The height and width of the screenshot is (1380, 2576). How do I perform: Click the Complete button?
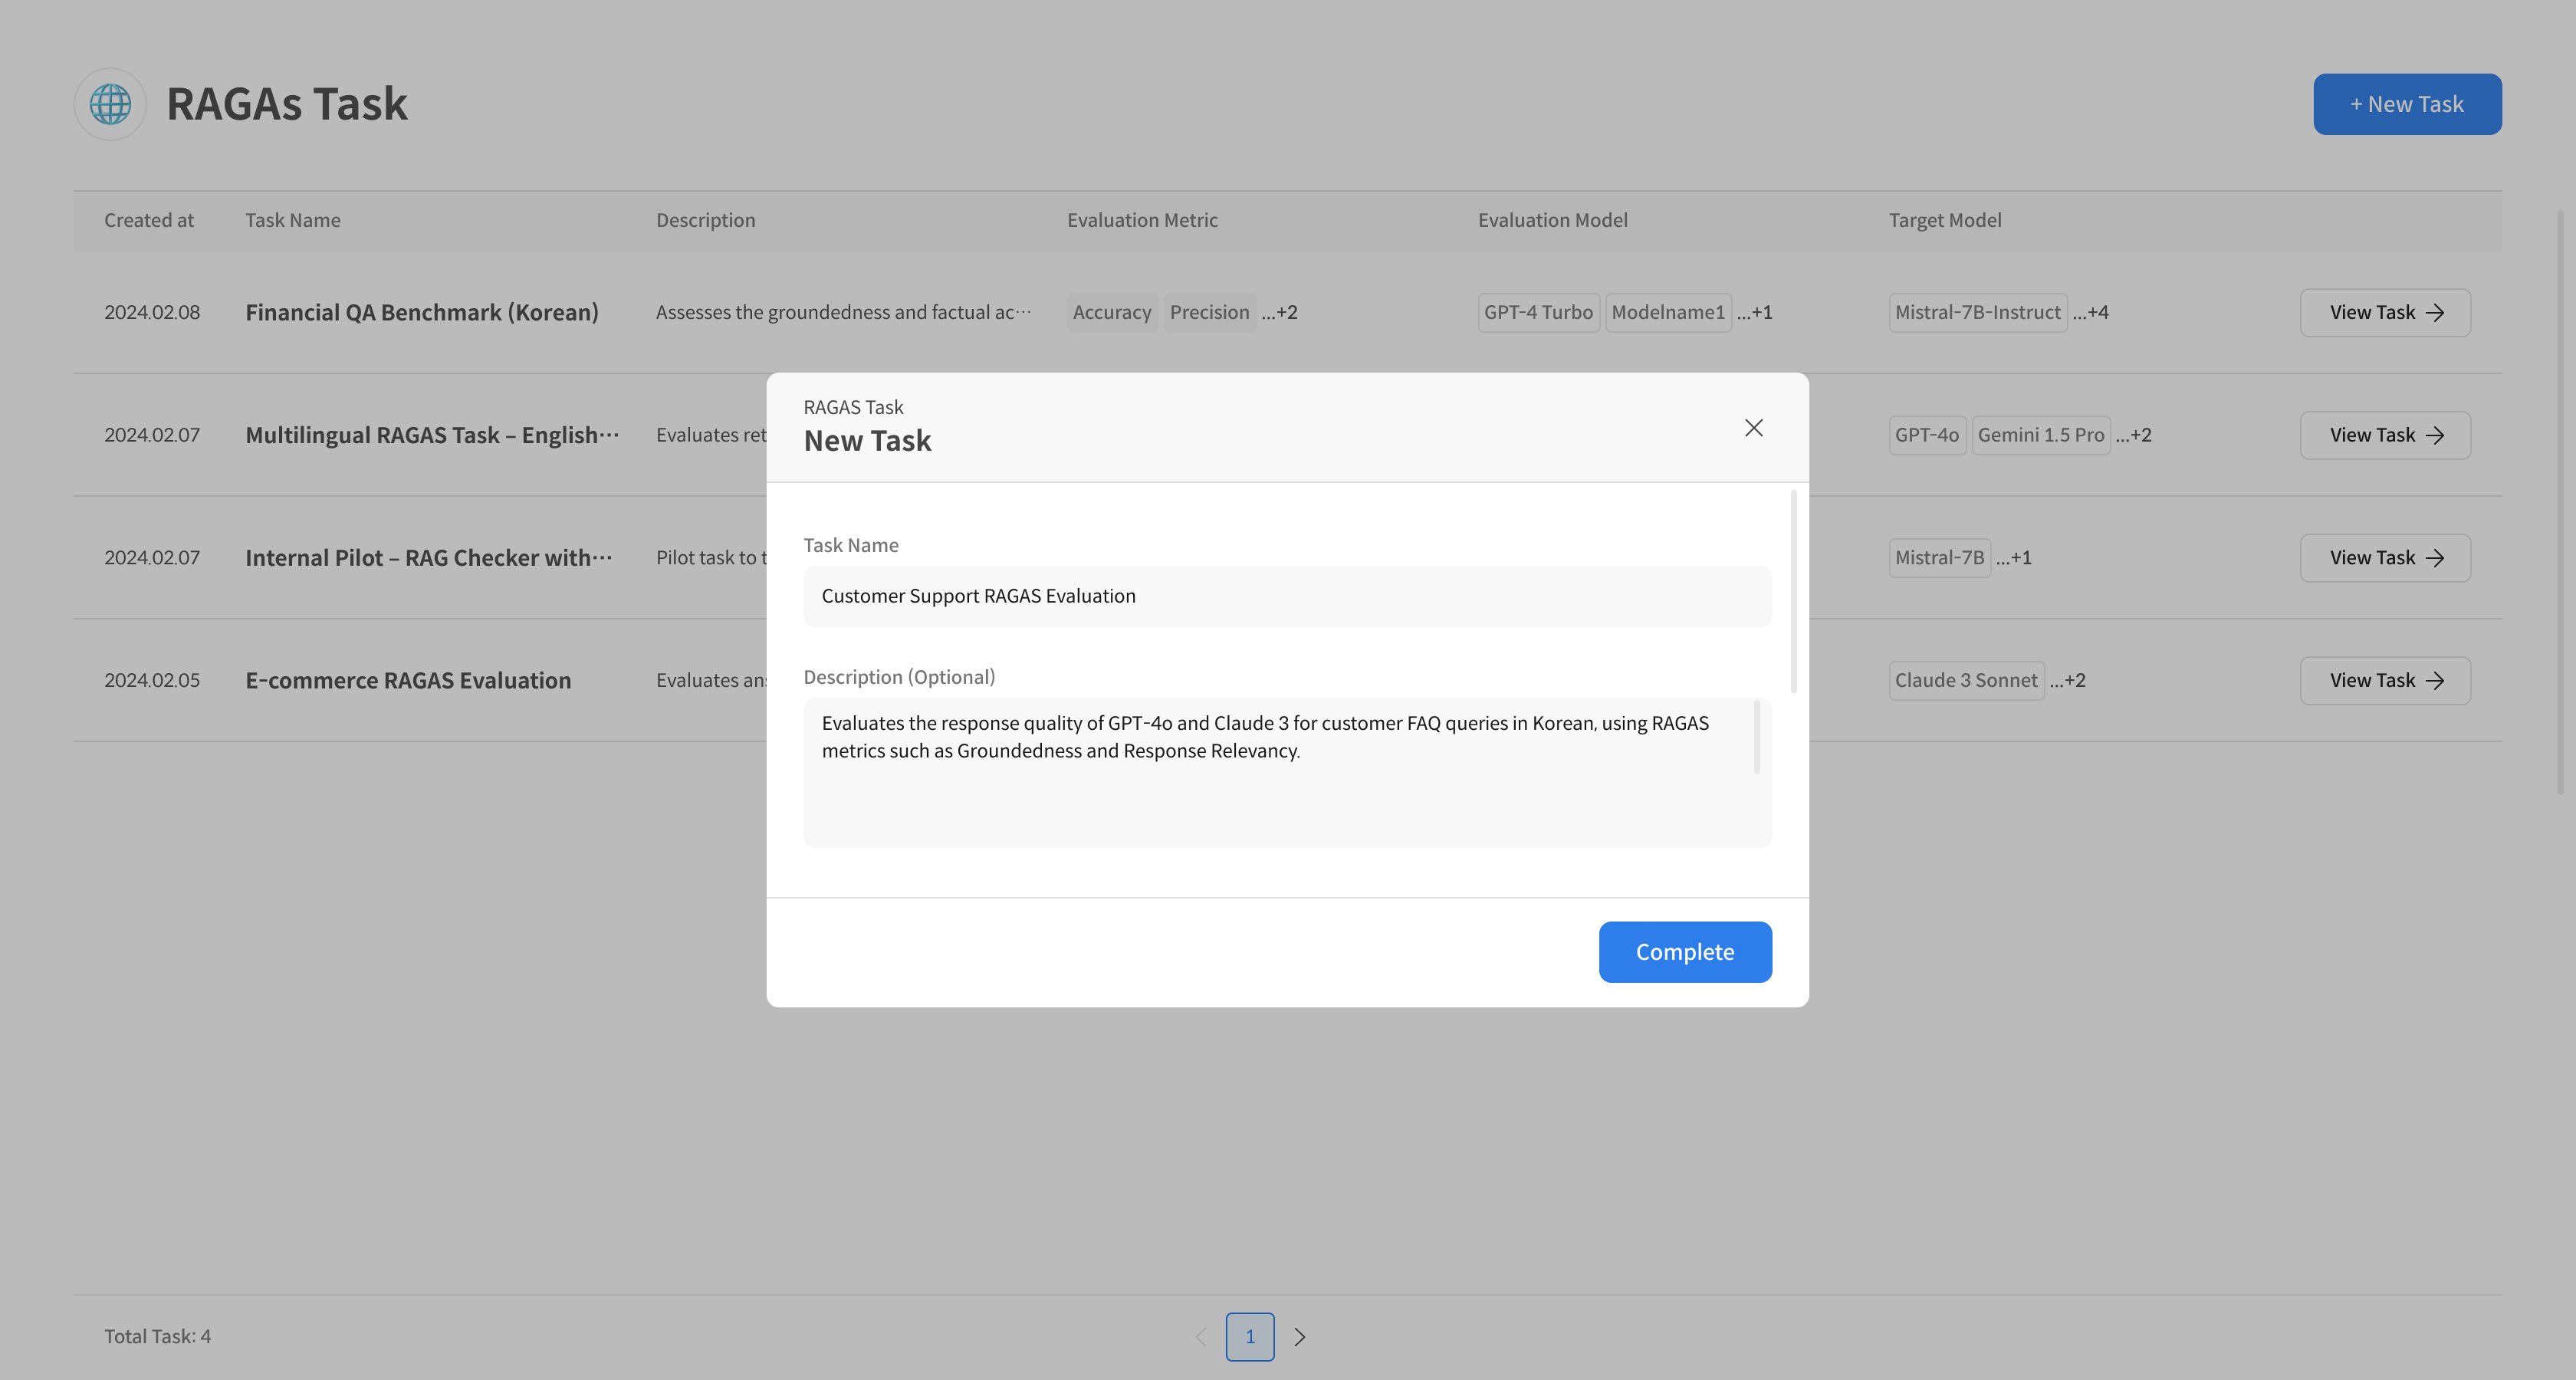(x=1684, y=952)
